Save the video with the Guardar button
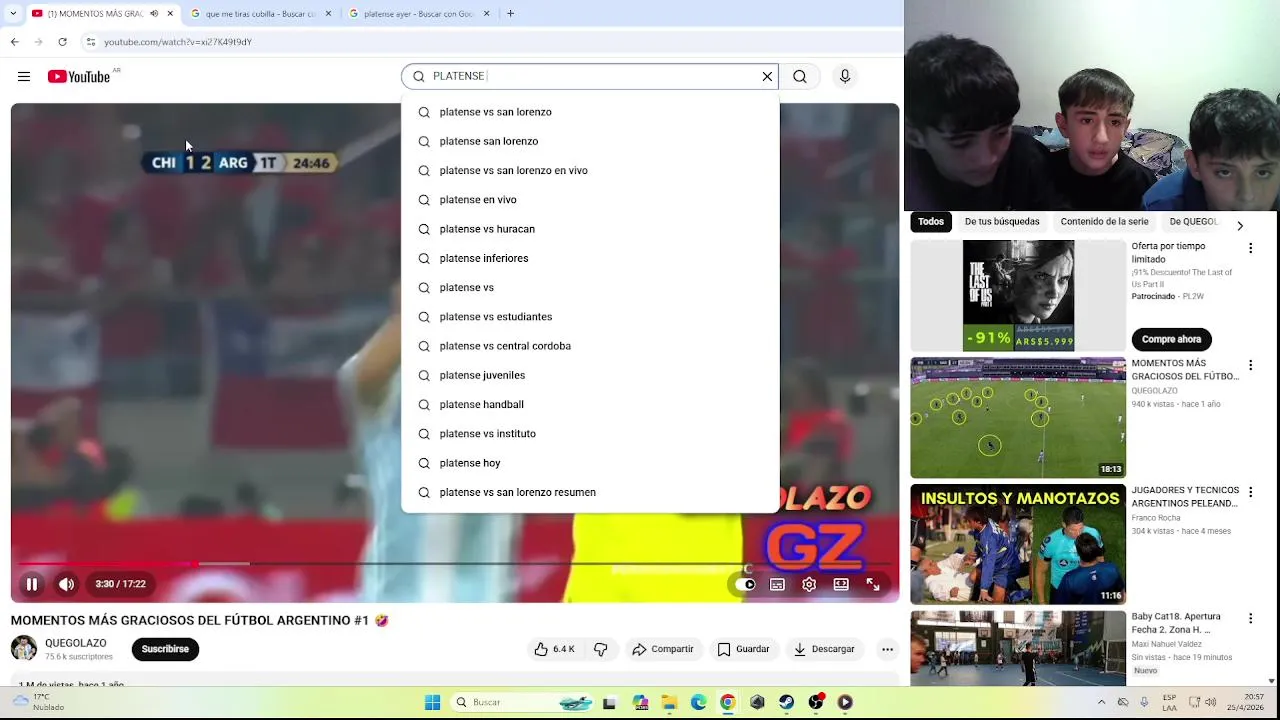The height and width of the screenshot is (720, 1280). [743, 649]
